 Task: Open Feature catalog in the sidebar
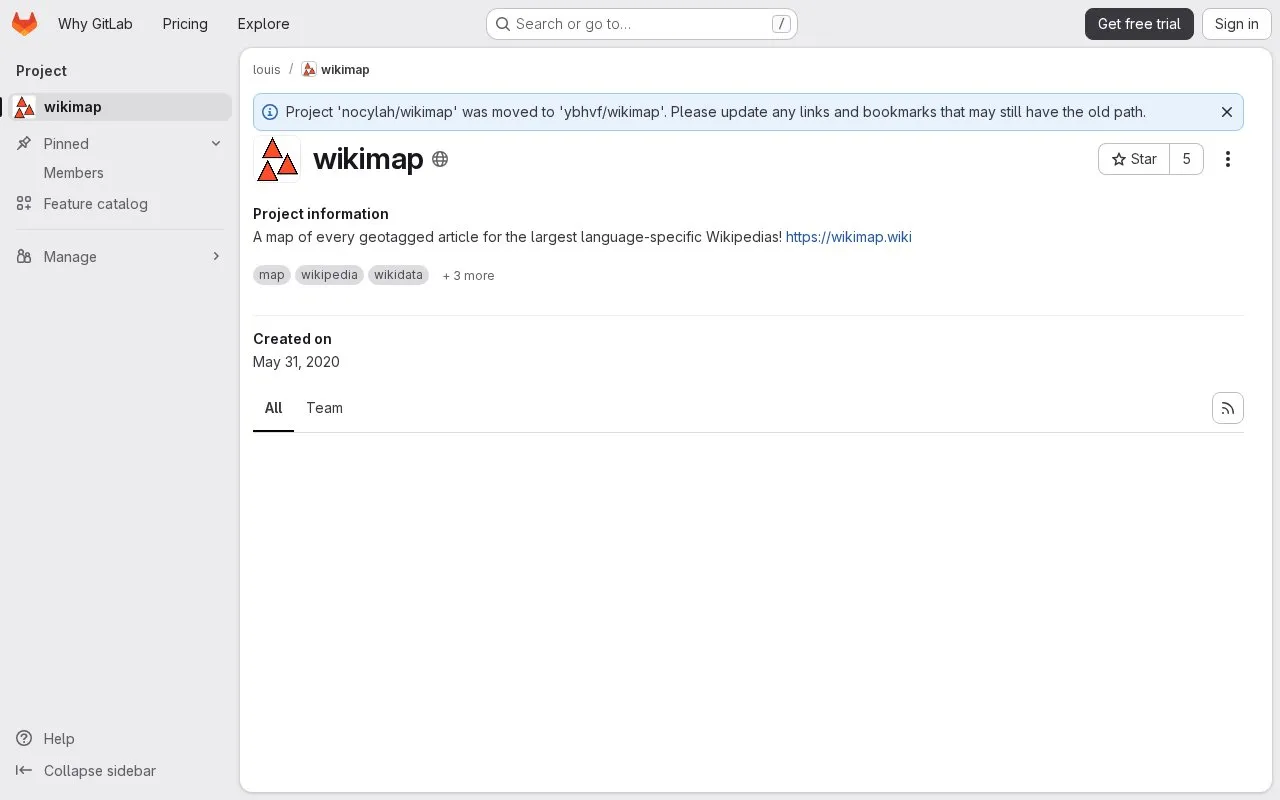120,204
